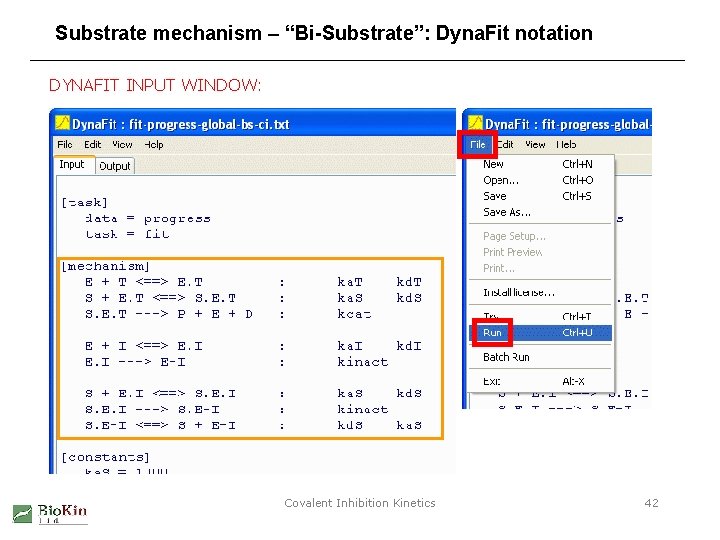Open View menu in right DynaFit window
Screen dimensions: 720x540
535,145
